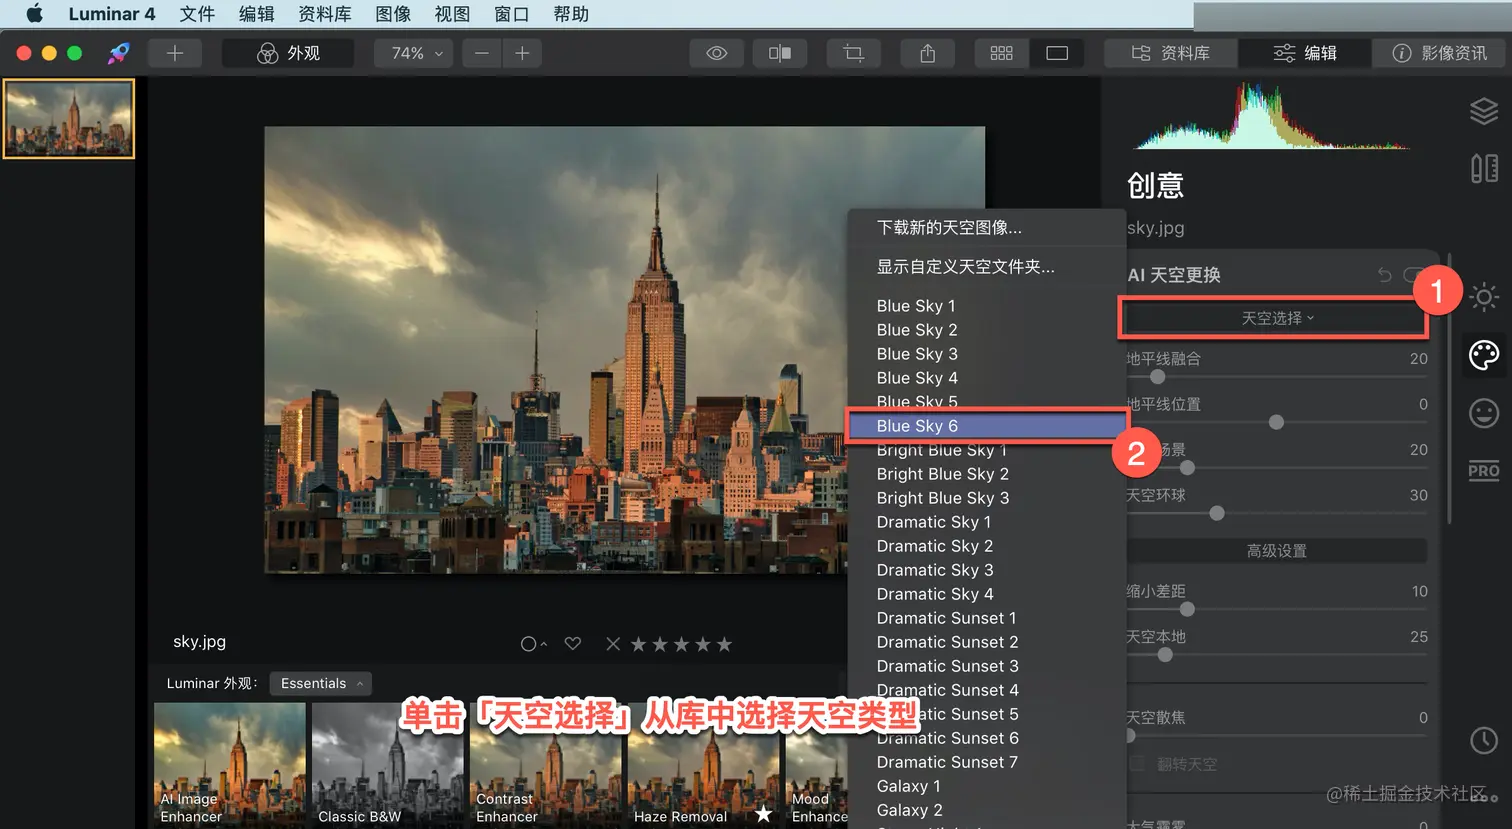The image size is (1512, 829).
Task: Zoom in with the plus button beside 74%
Action: [522, 53]
